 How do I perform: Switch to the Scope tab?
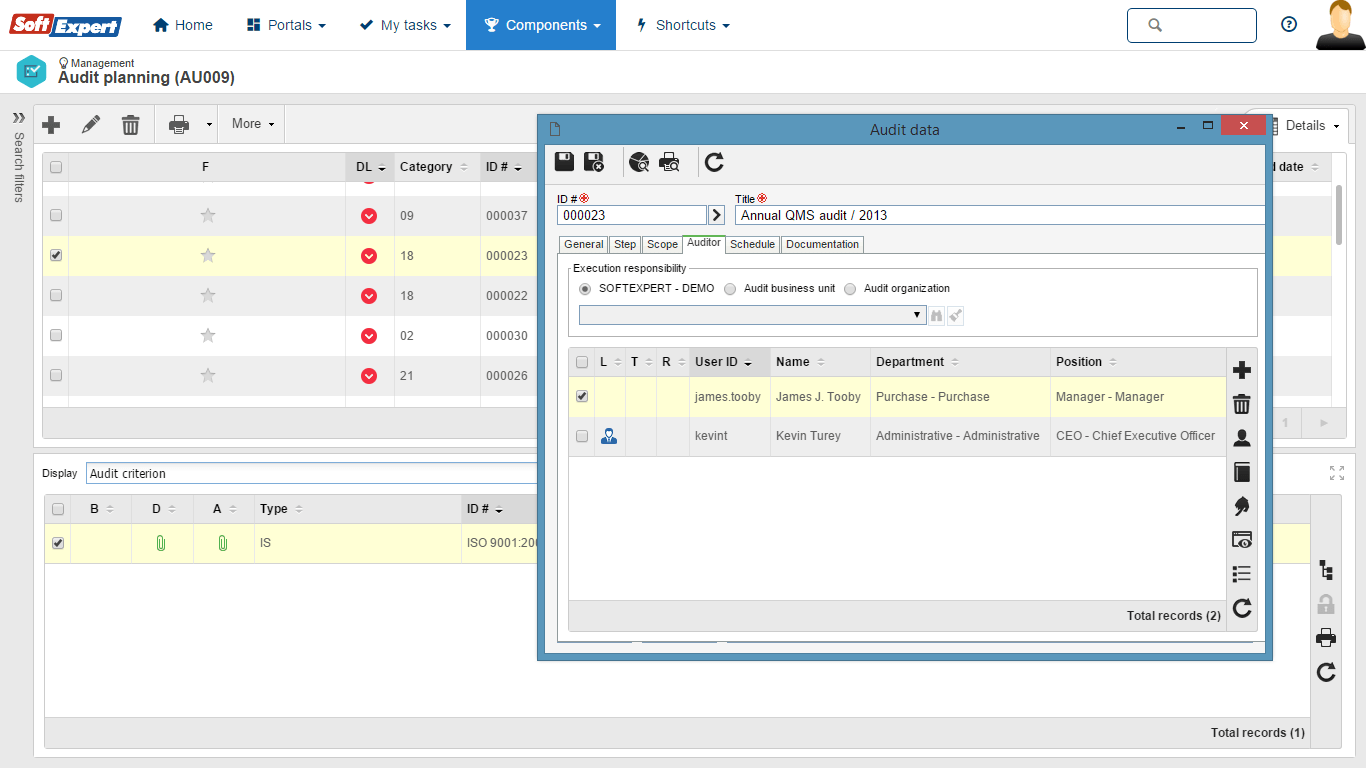point(662,244)
